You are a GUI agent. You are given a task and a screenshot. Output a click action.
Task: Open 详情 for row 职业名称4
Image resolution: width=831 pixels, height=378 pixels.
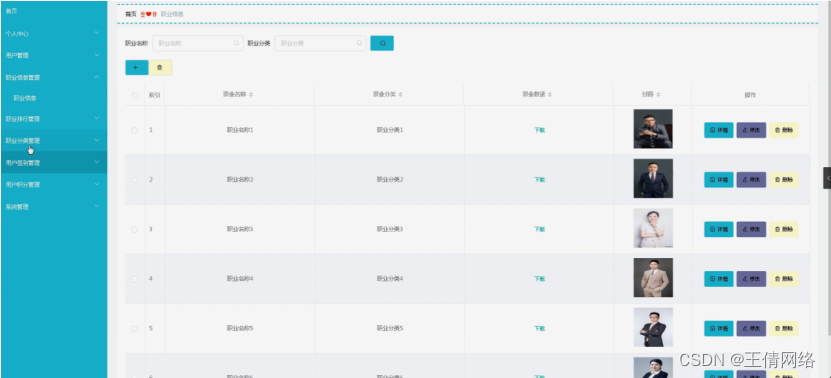coord(719,279)
